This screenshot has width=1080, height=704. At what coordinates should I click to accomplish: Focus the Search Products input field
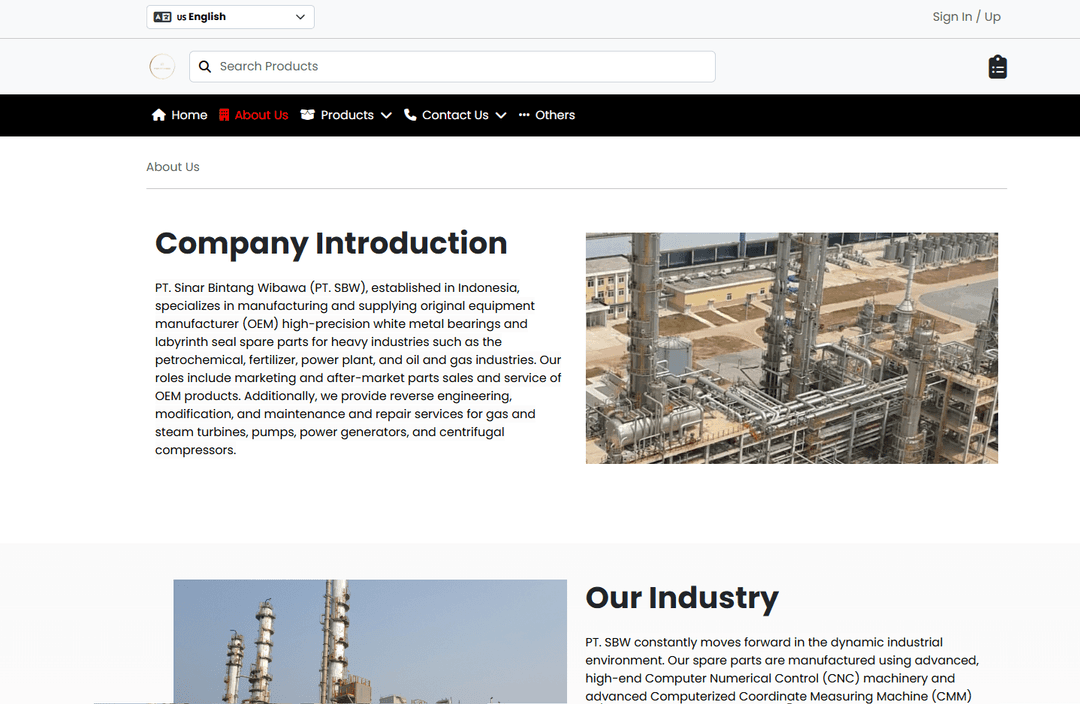click(x=453, y=67)
